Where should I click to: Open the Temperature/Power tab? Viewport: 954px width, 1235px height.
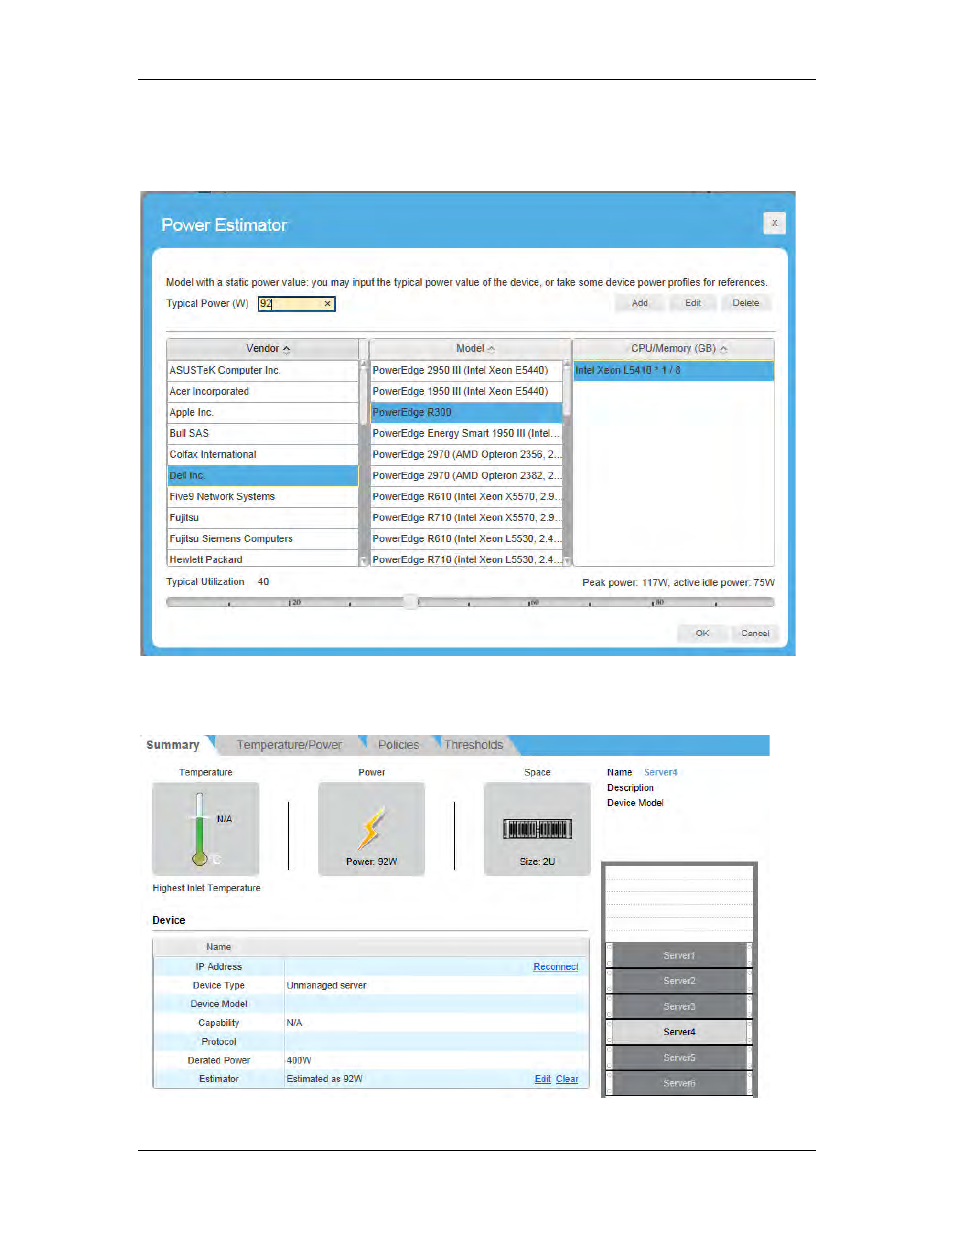289,745
